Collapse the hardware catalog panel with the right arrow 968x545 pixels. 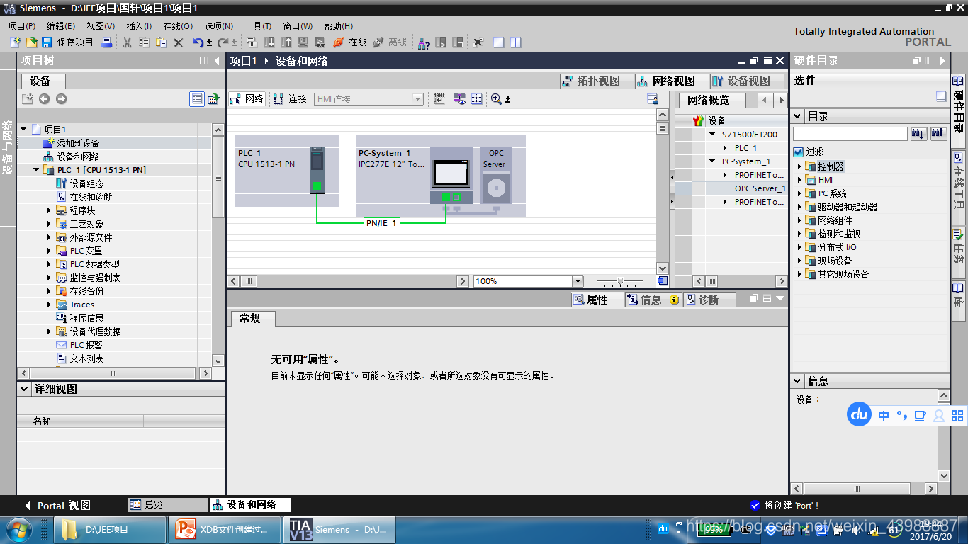(942, 60)
